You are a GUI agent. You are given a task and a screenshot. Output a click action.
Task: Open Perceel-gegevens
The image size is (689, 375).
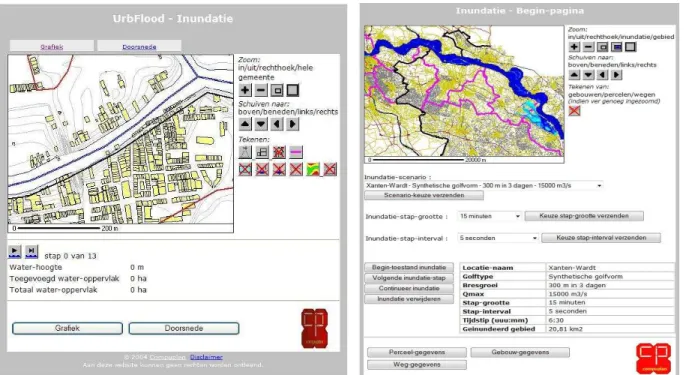point(417,352)
